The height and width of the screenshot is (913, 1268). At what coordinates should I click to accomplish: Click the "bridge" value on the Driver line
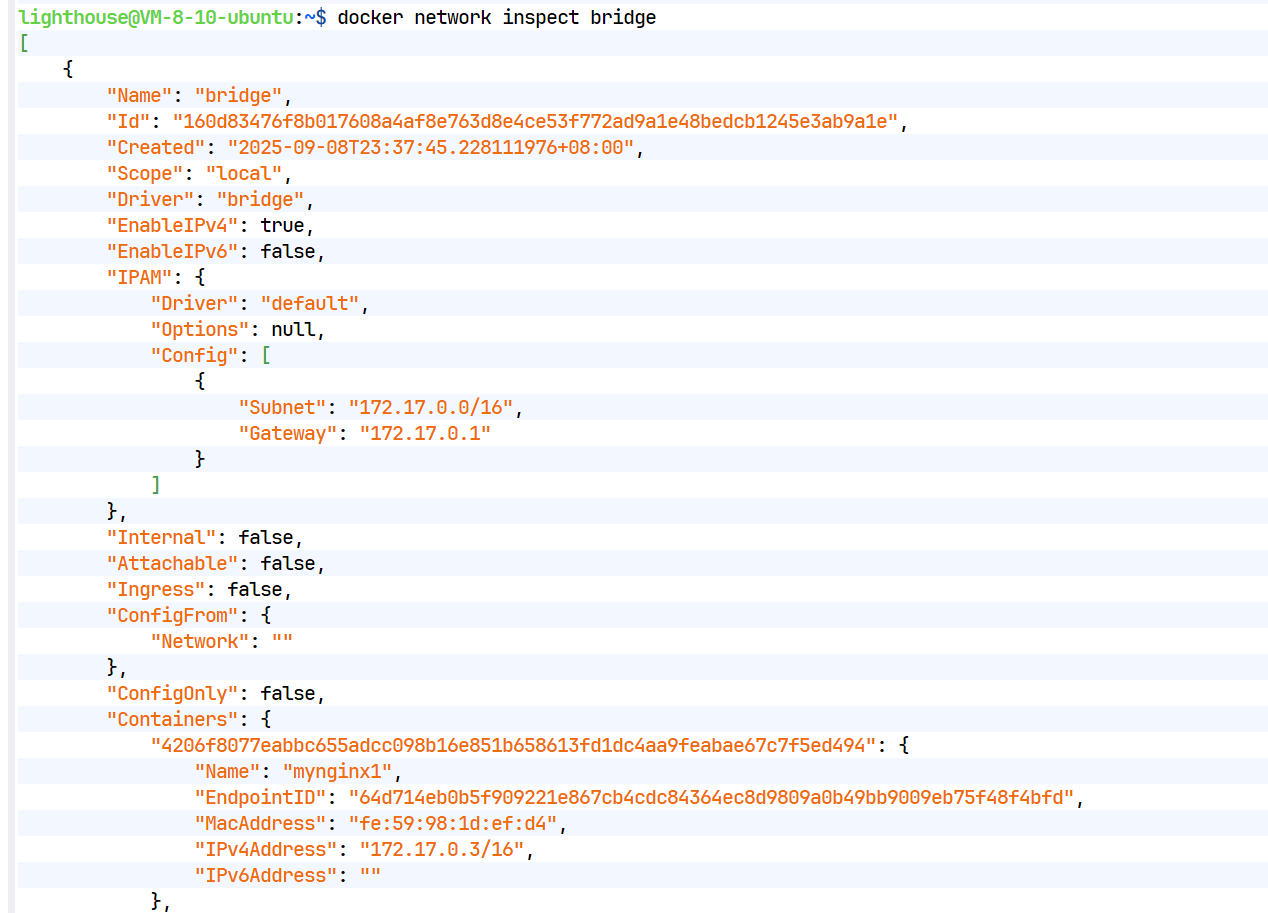260,199
